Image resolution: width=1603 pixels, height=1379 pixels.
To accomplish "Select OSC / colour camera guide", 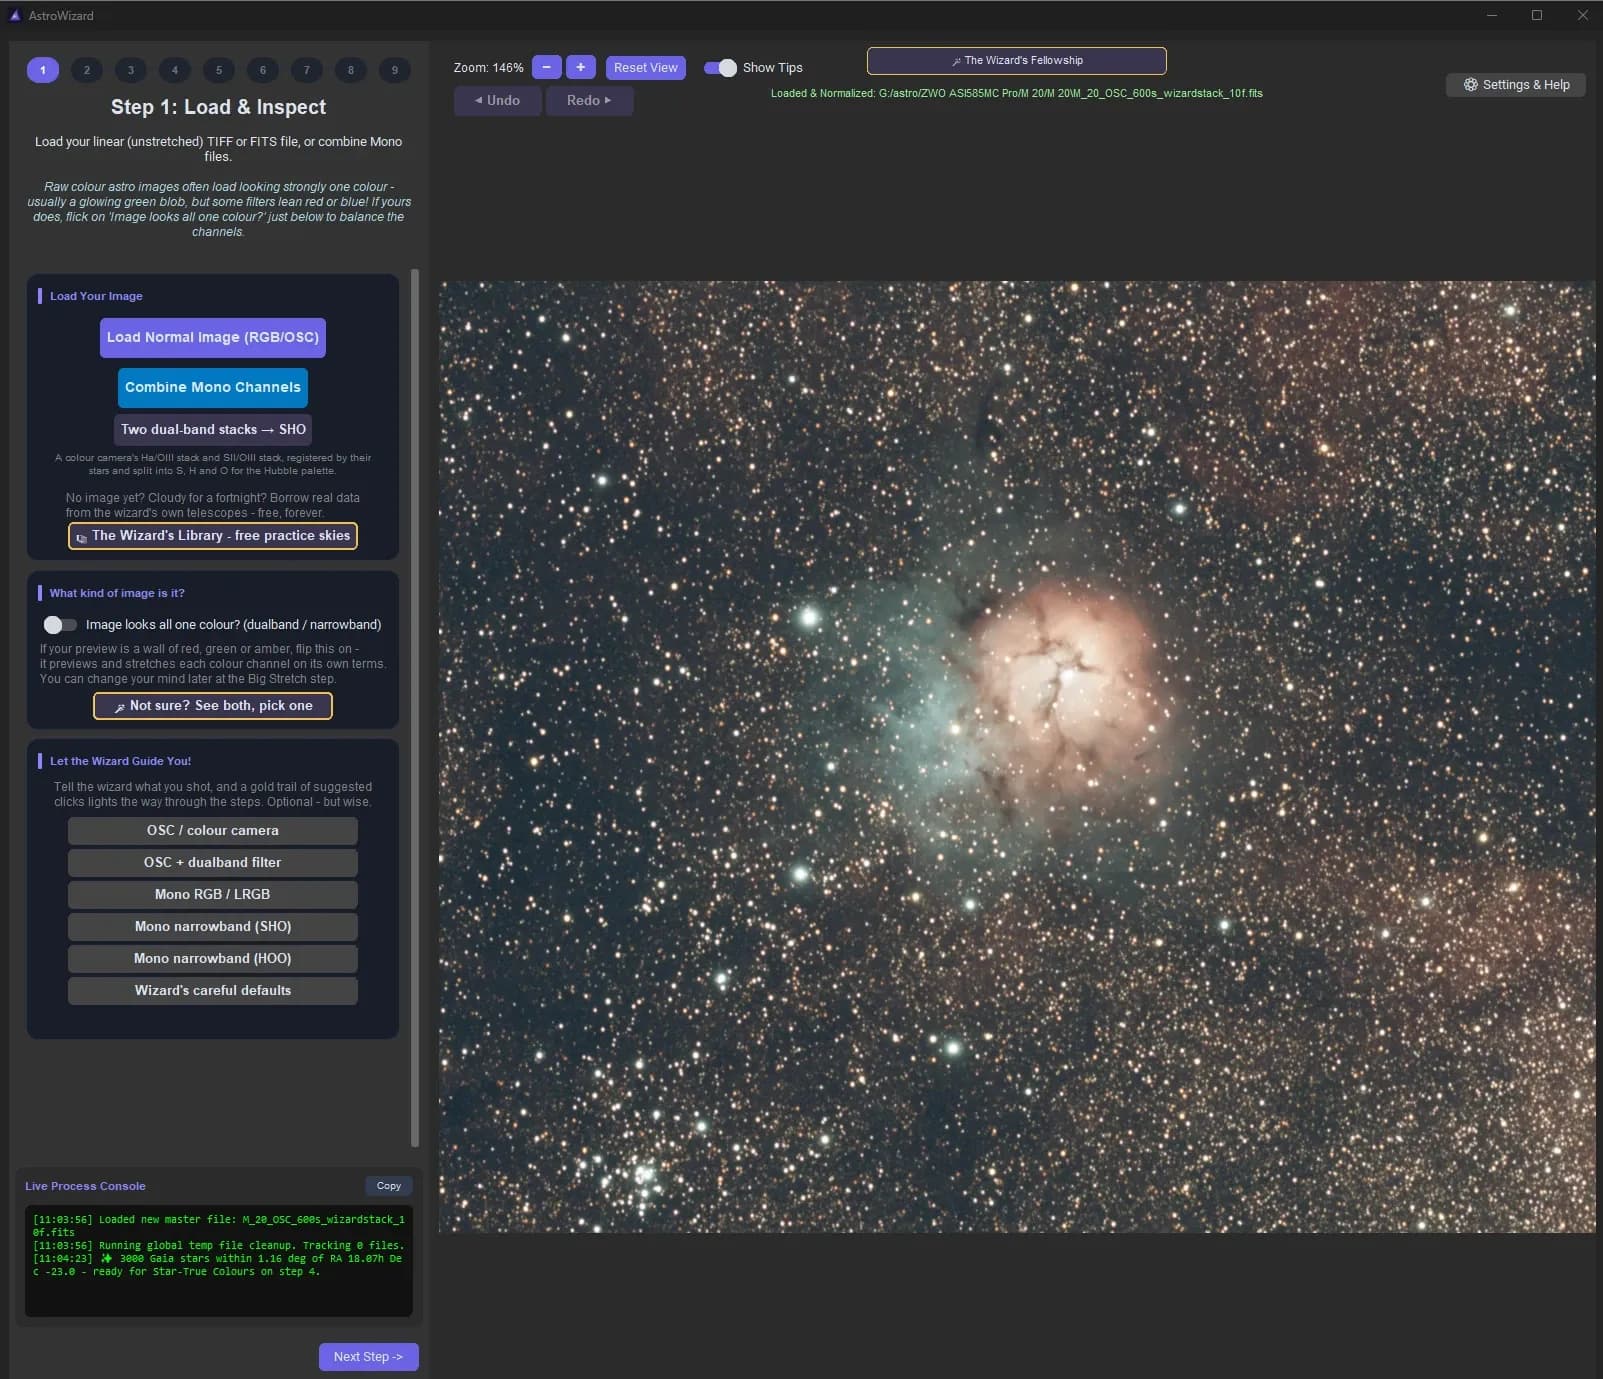I will [x=213, y=831].
